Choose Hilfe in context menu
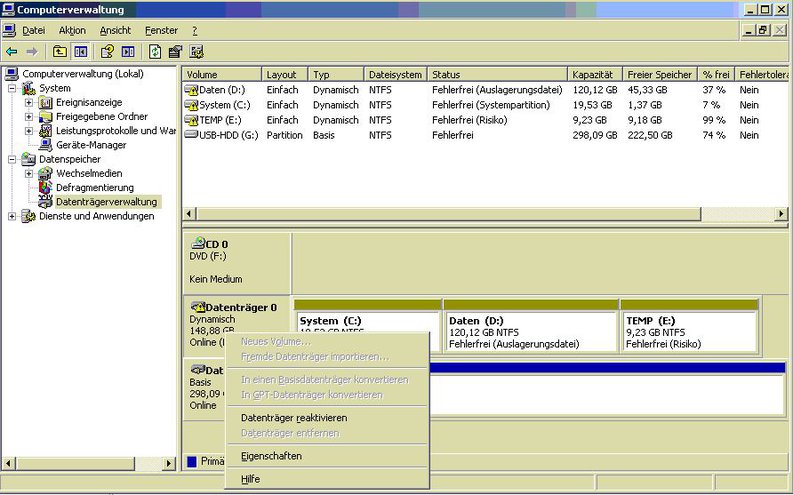This screenshot has height=495, width=793. pyautogui.click(x=327, y=479)
